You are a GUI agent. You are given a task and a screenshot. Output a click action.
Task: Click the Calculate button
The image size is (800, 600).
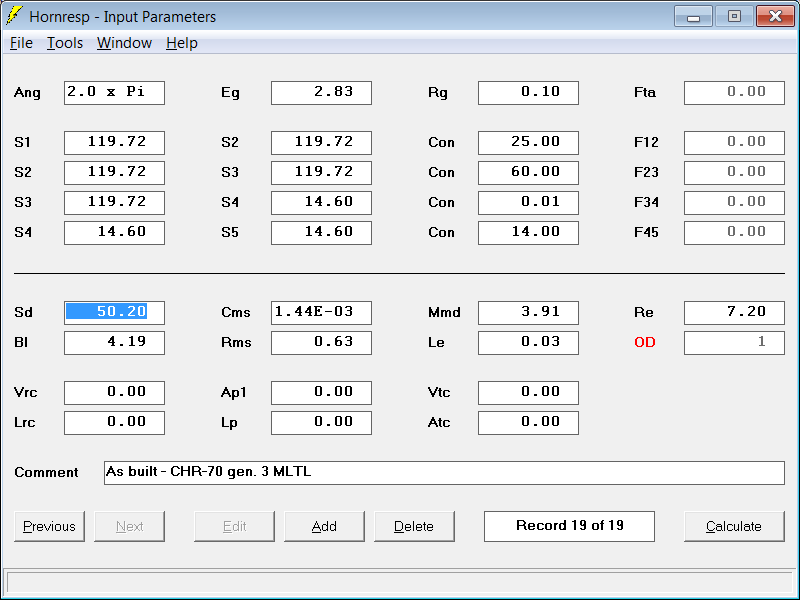pos(734,526)
